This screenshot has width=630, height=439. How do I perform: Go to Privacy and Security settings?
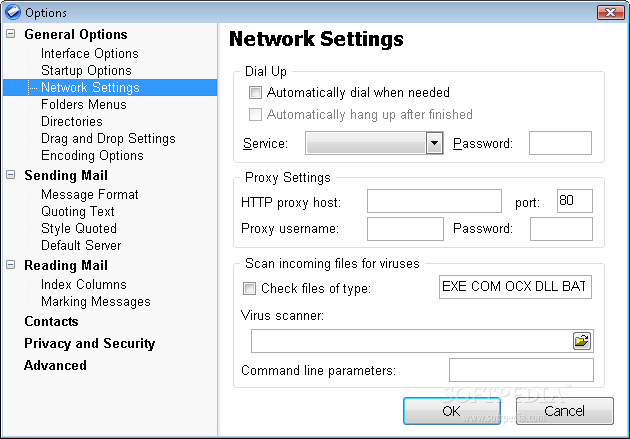coord(90,343)
